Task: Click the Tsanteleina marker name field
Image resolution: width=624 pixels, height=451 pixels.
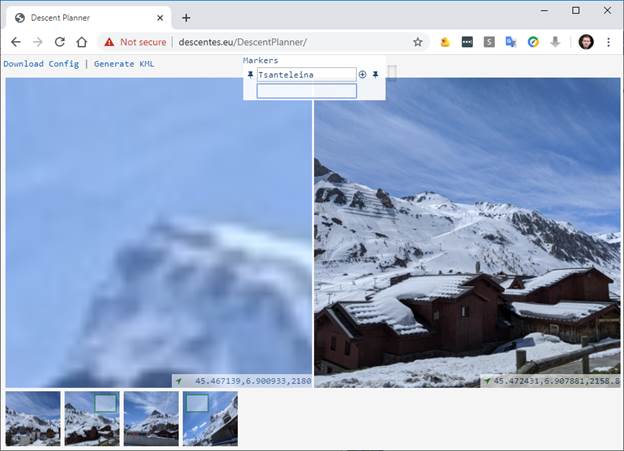Action: point(306,74)
